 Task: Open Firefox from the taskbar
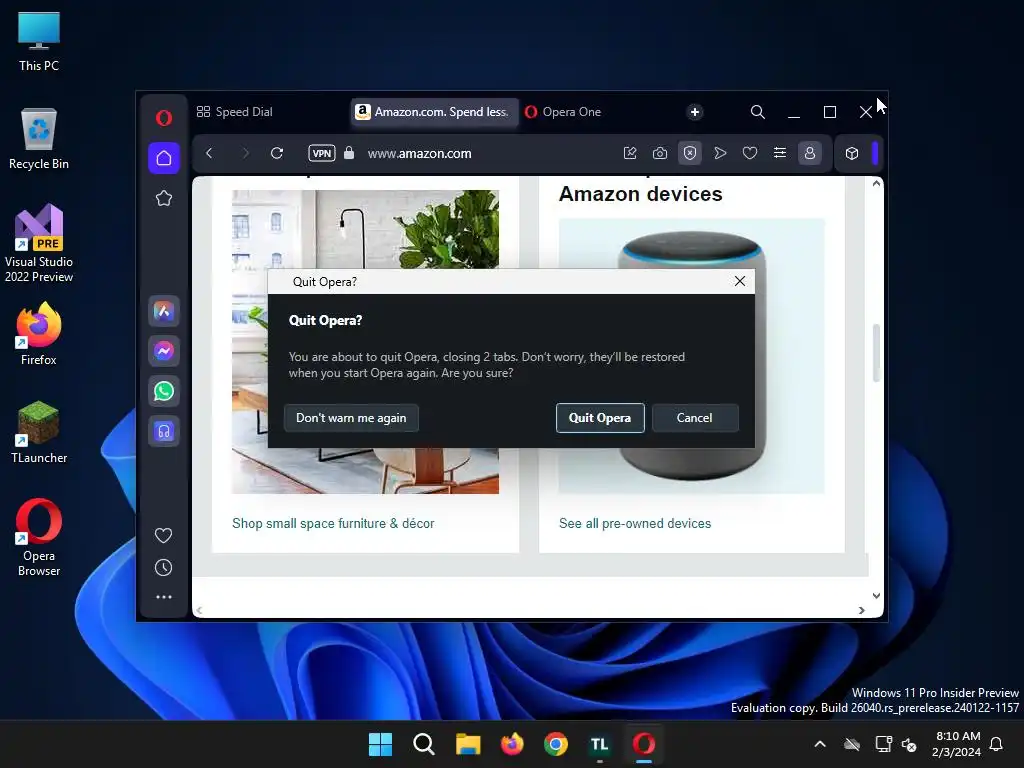click(512, 744)
